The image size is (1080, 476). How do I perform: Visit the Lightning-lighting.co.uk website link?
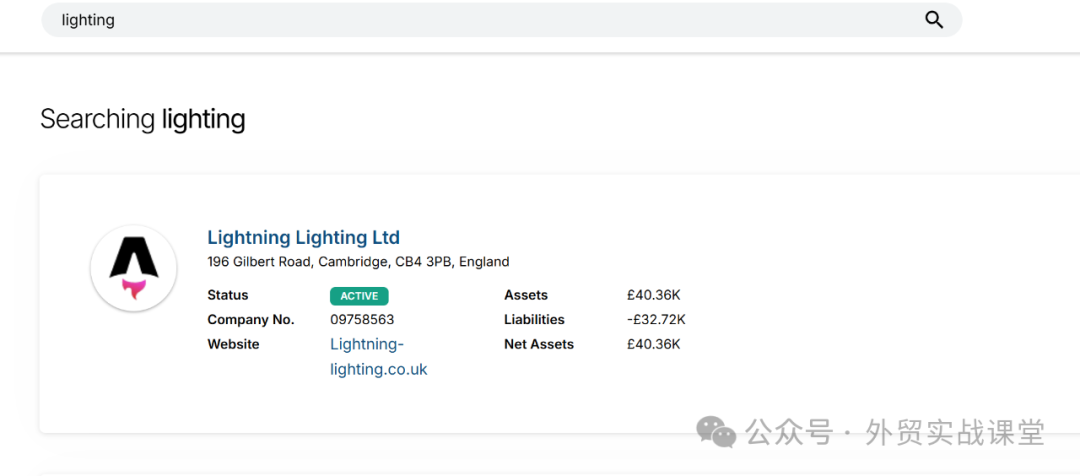coord(378,357)
